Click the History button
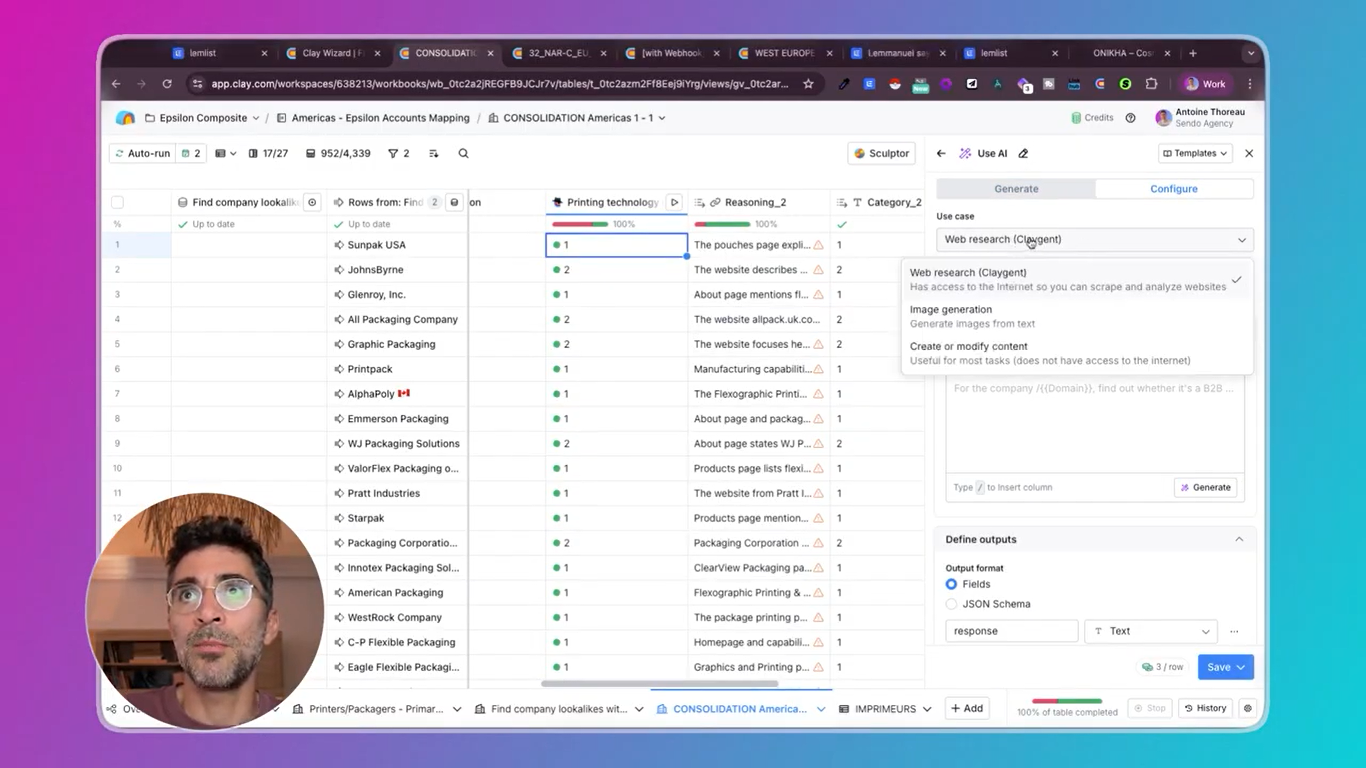1366x768 pixels. tap(1205, 708)
